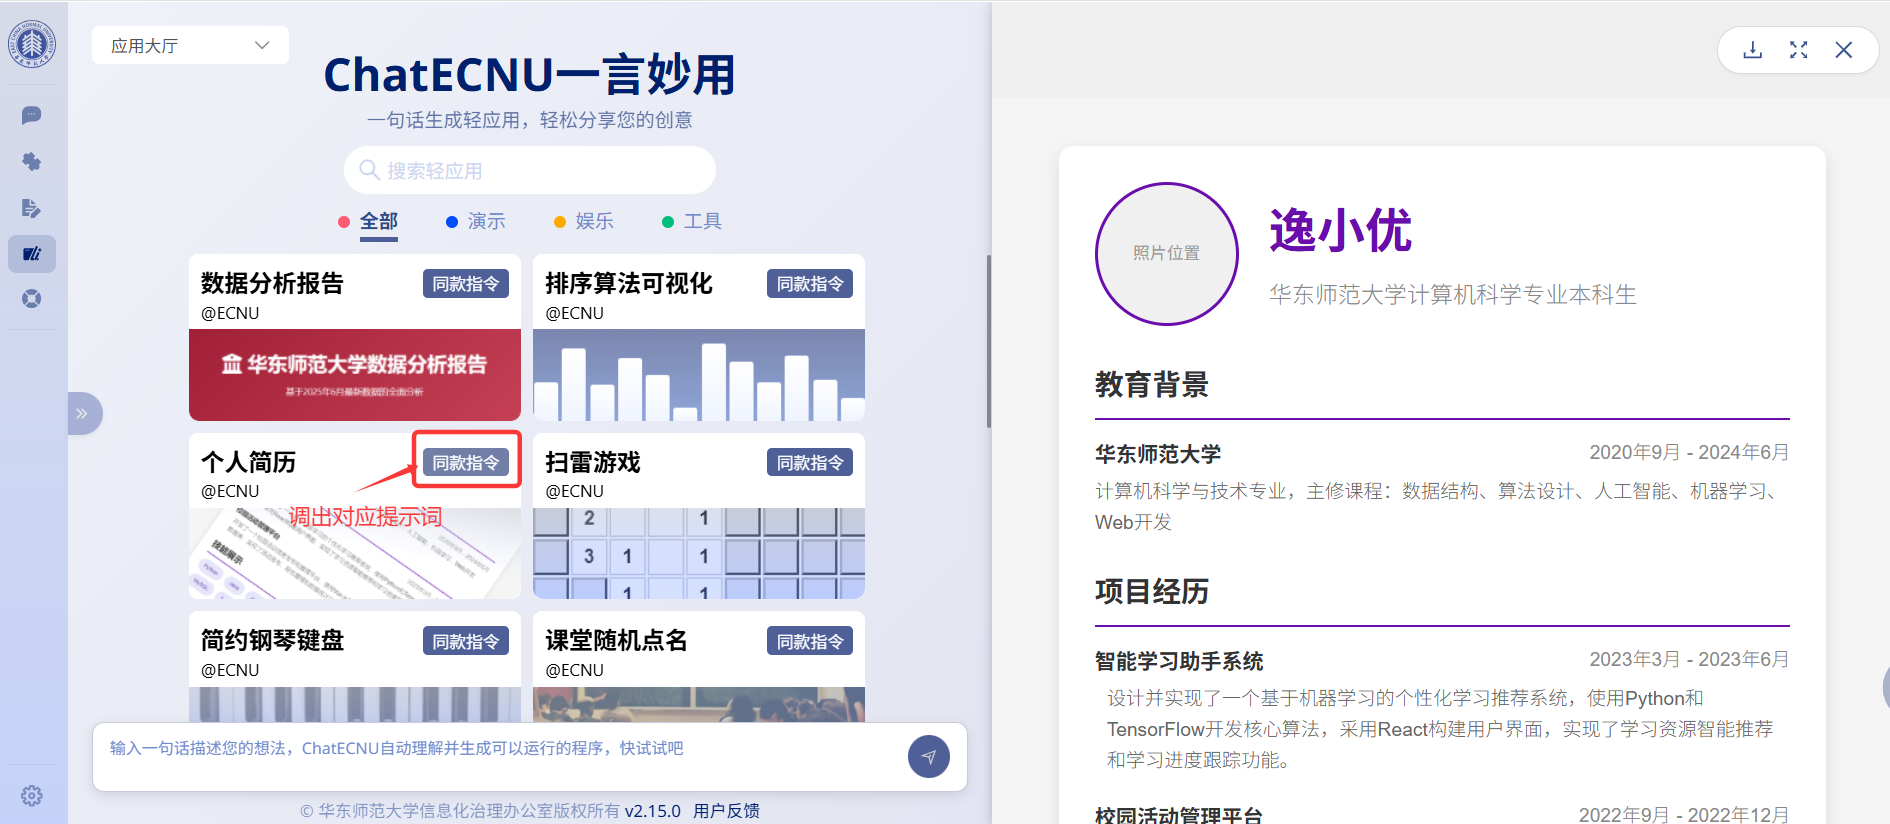Screen dimensions: 1890x824
Task: Open settings gear at sidebar bottom
Action: pos(32,795)
